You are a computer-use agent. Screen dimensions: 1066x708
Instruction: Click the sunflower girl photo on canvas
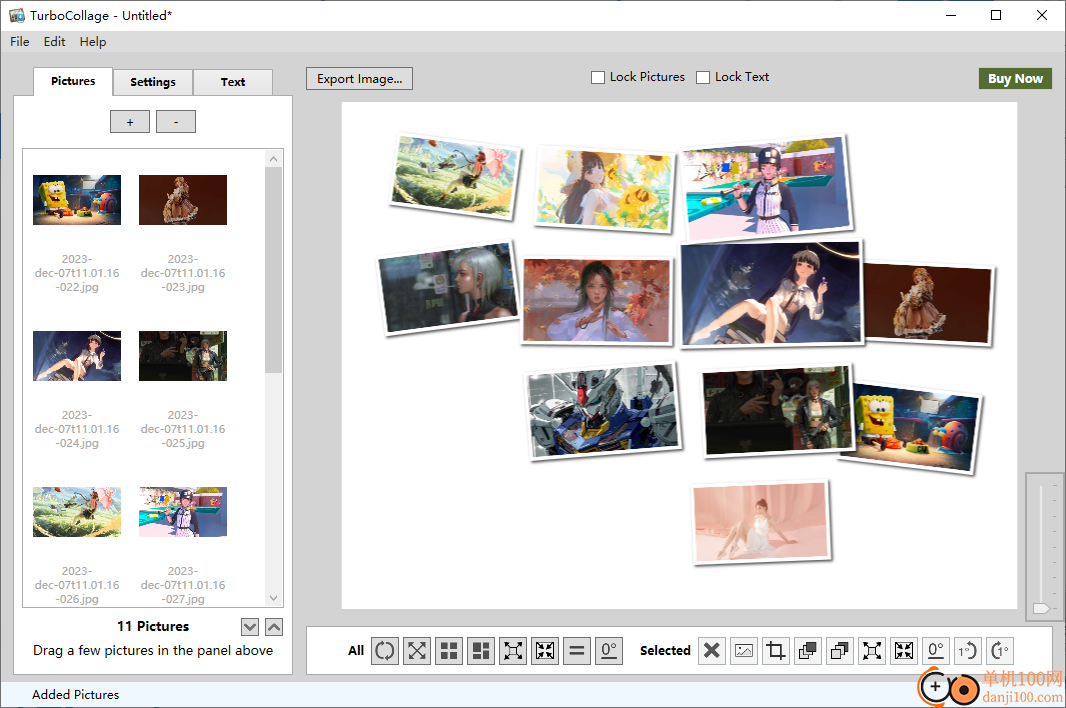[x=604, y=188]
